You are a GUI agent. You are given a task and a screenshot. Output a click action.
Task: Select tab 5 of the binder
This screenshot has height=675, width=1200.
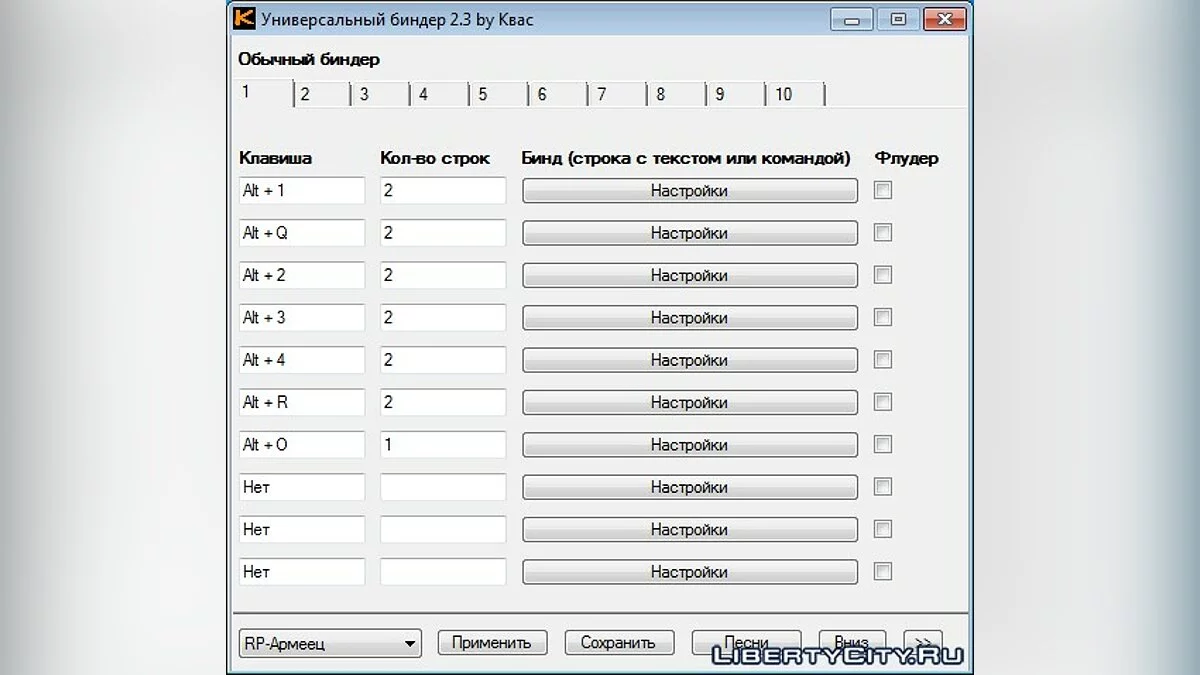[483, 94]
